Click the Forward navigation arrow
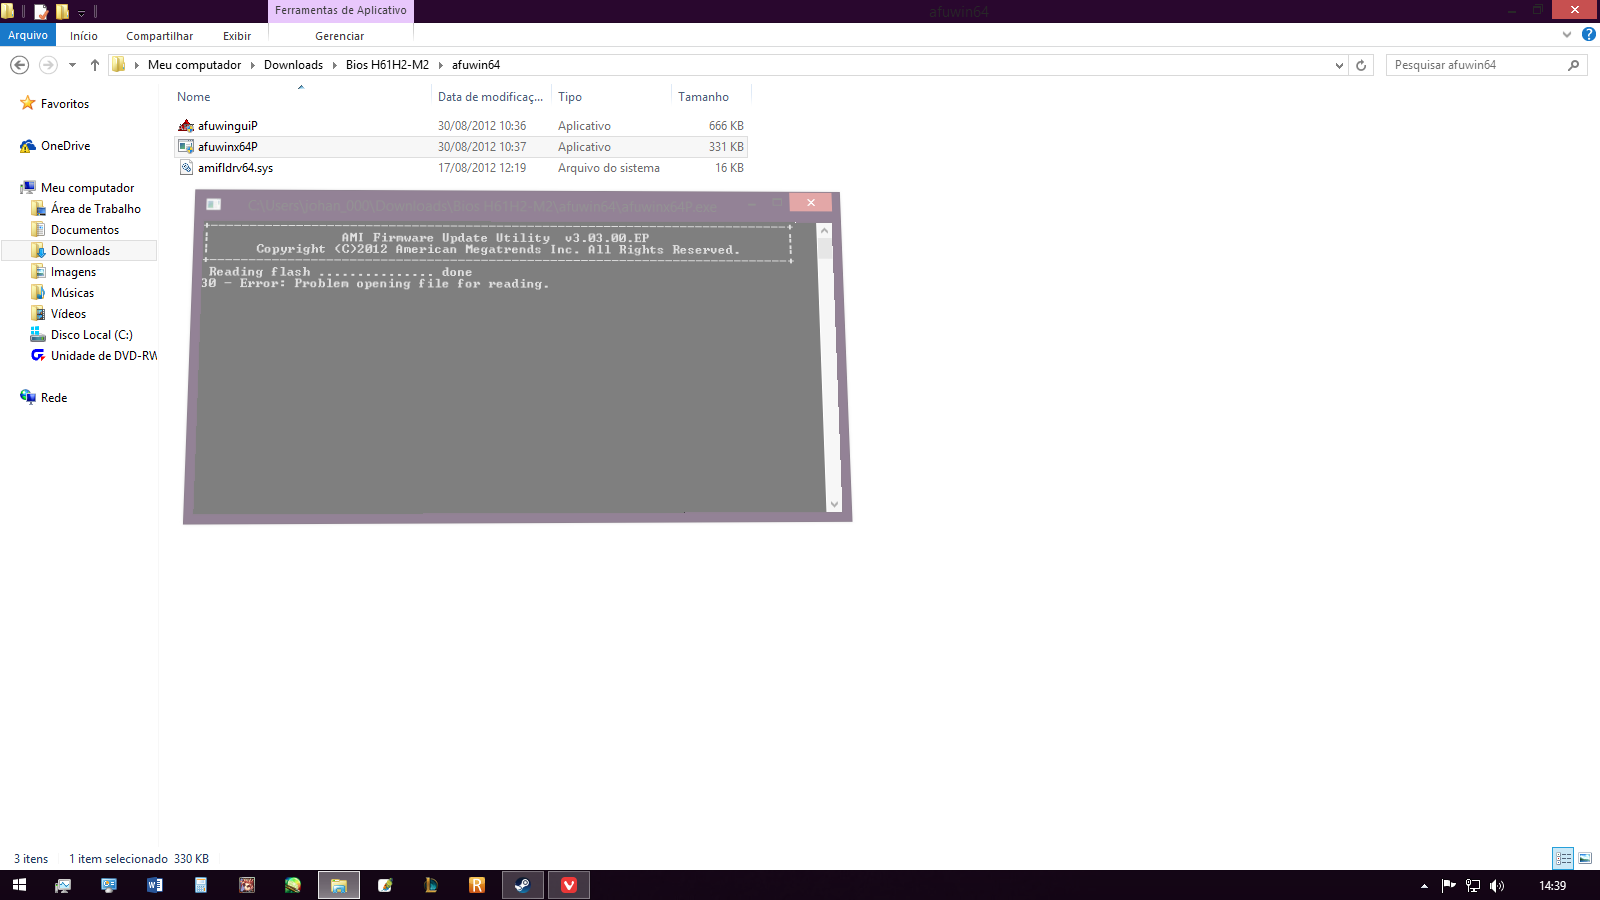 [x=47, y=65]
